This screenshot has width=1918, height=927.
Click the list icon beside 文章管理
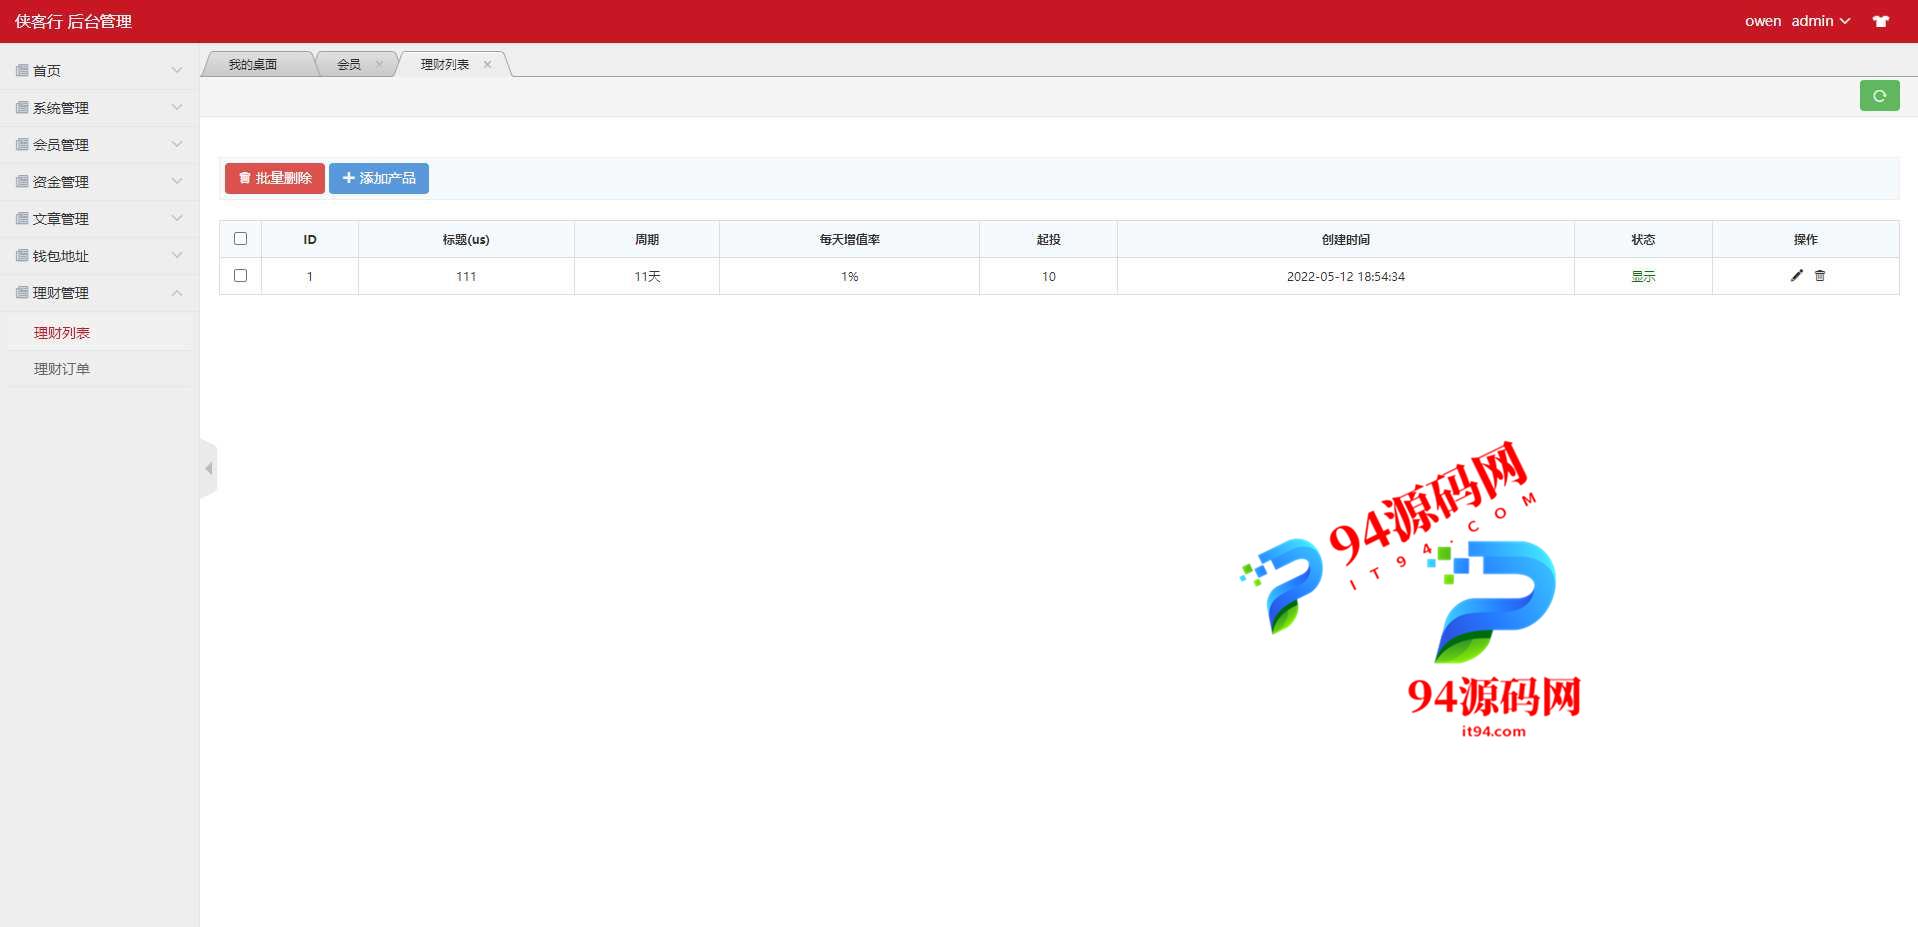(x=22, y=218)
